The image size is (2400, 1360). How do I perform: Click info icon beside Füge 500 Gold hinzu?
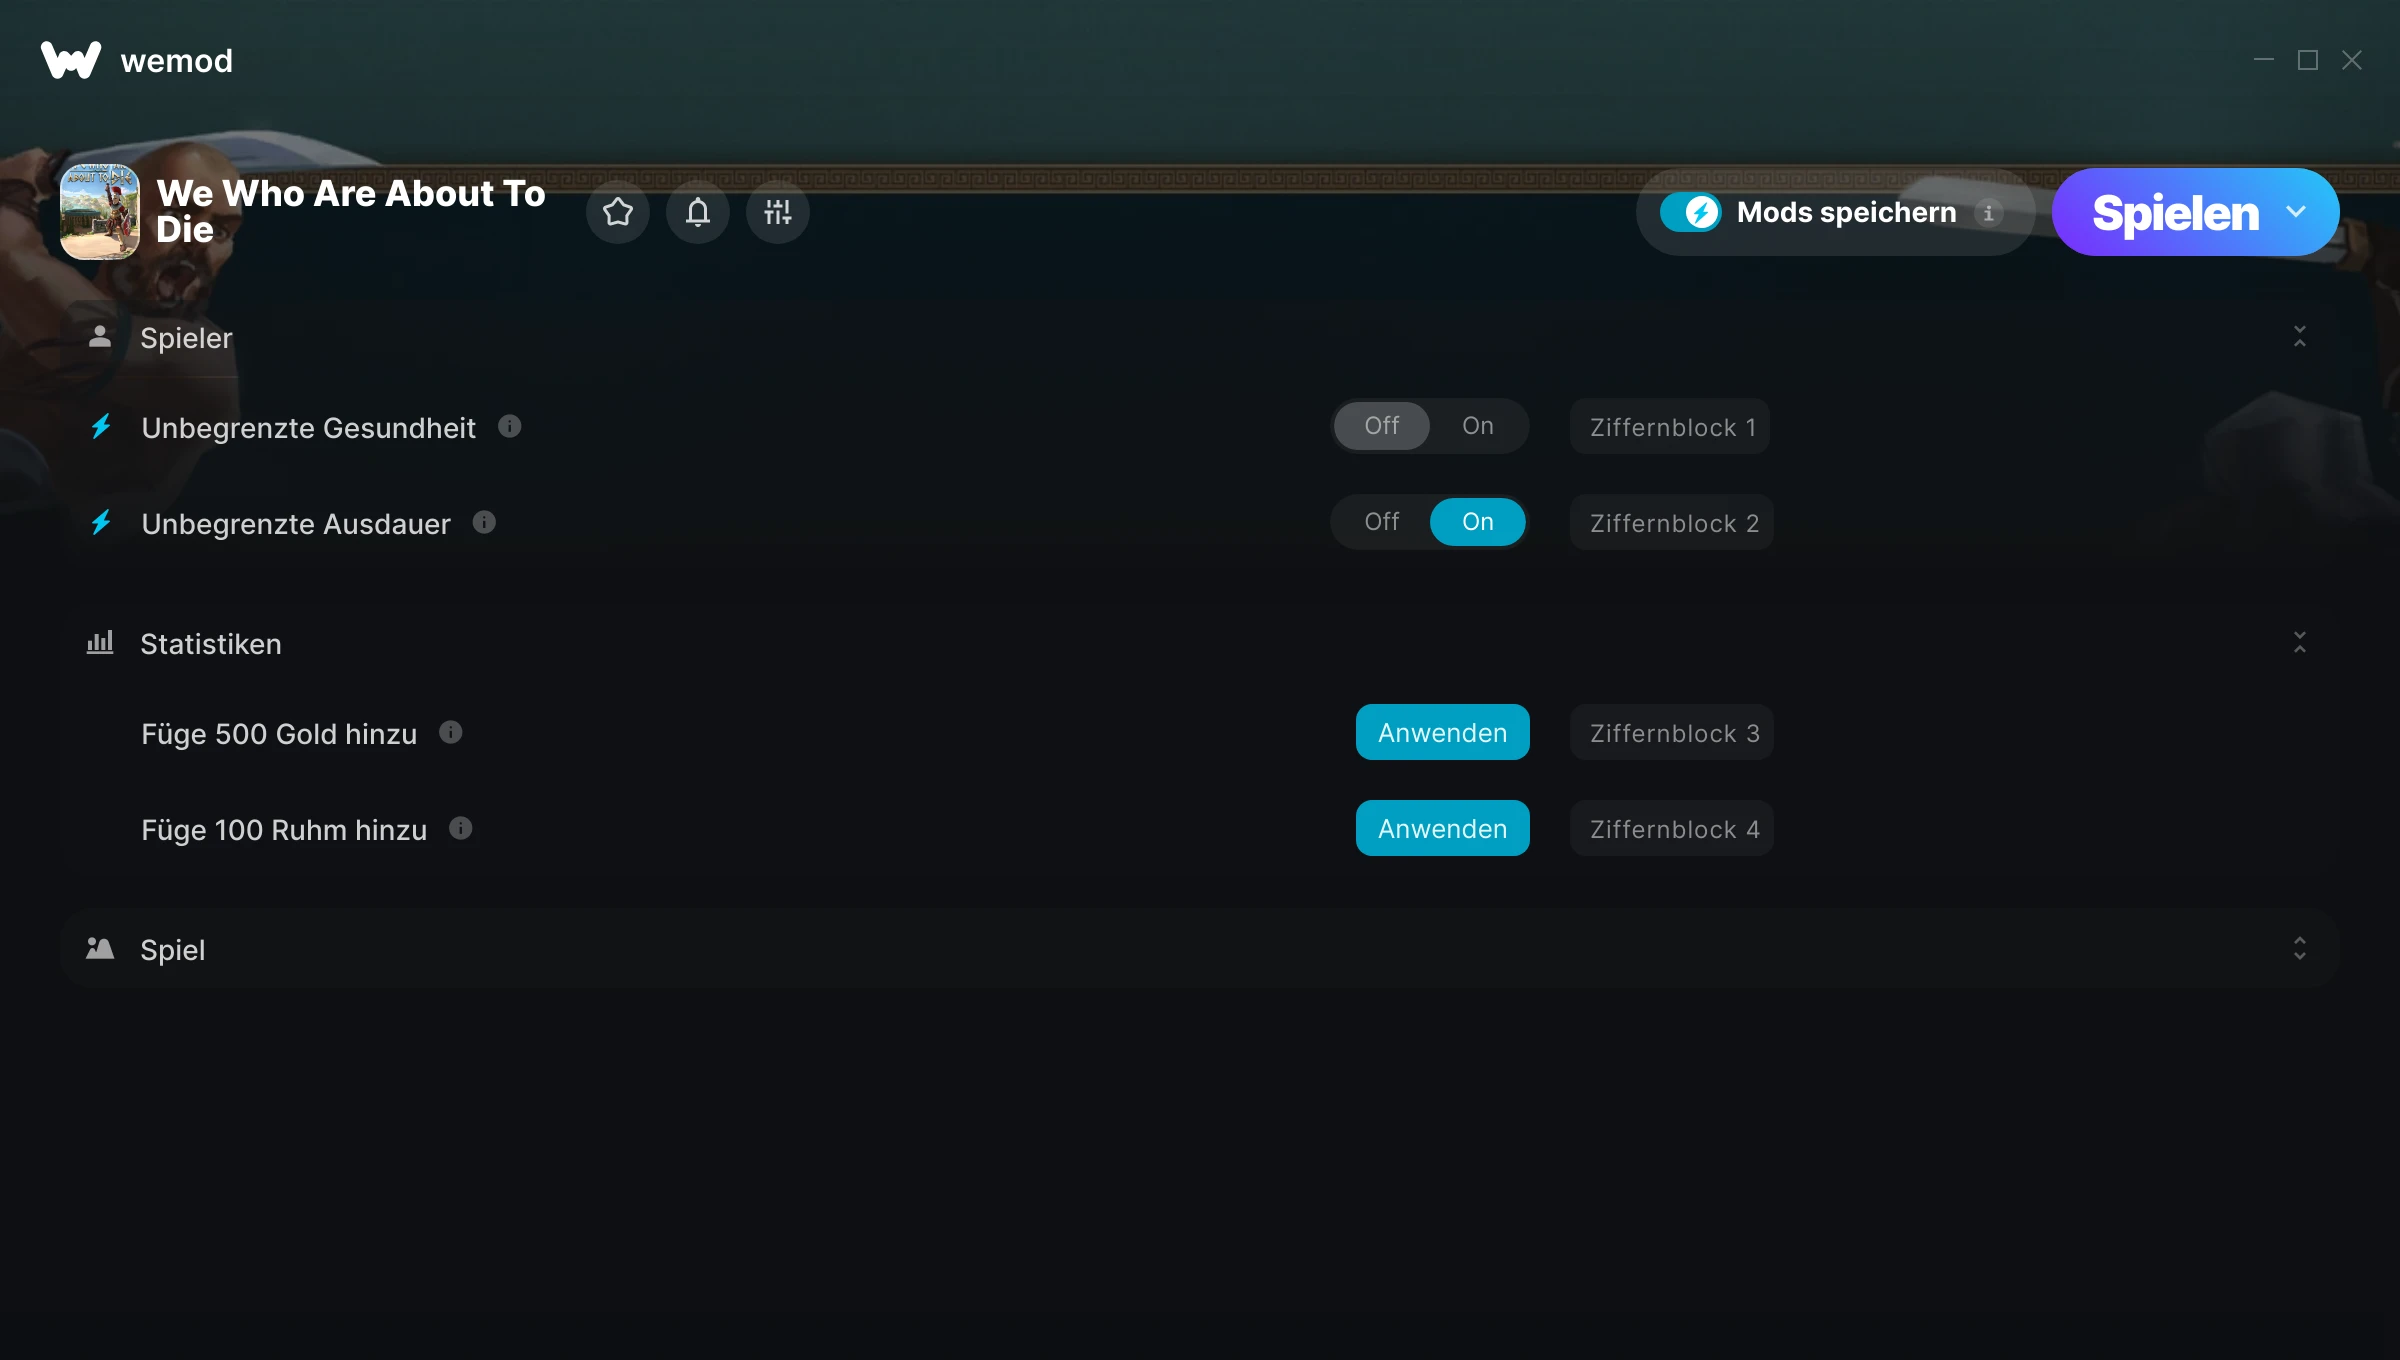[451, 733]
